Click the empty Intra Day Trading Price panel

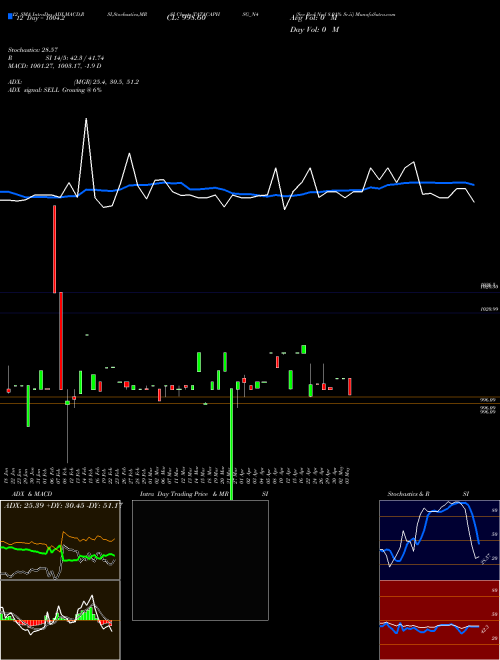200,560
